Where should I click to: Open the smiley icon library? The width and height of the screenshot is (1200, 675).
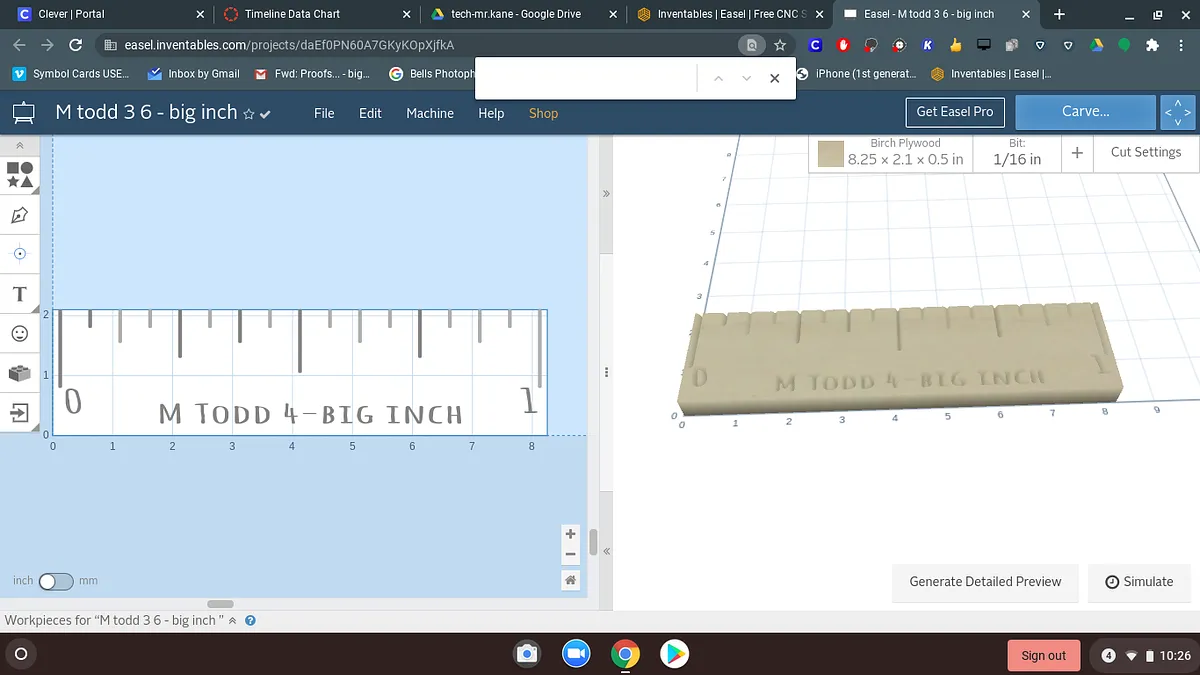(x=20, y=333)
